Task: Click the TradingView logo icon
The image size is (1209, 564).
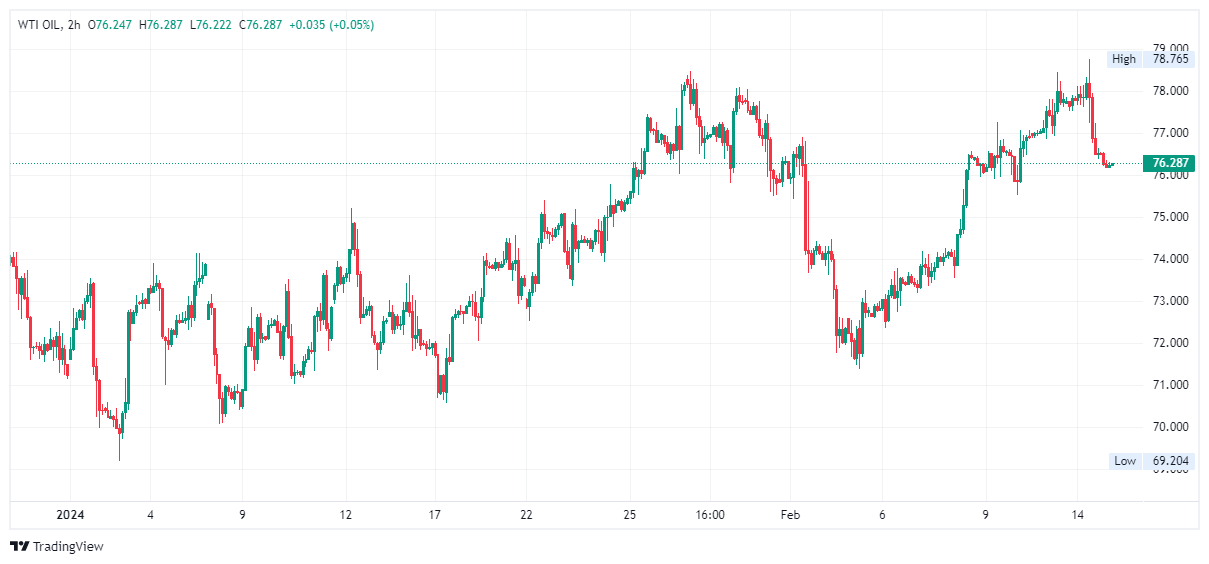Action: 19,546
